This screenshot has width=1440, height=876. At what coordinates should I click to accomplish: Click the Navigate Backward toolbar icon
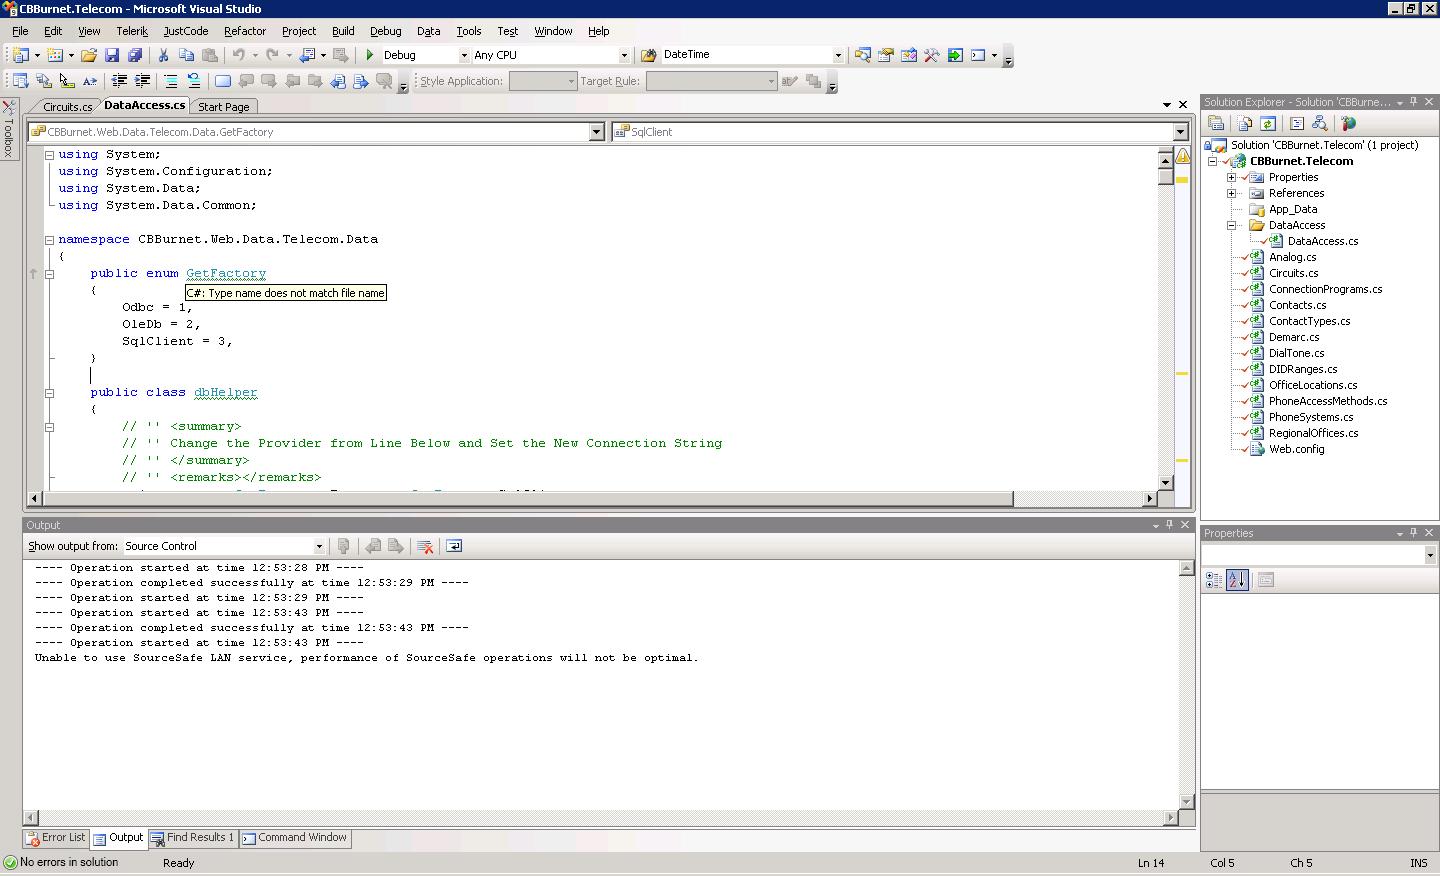tap(308, 55)
